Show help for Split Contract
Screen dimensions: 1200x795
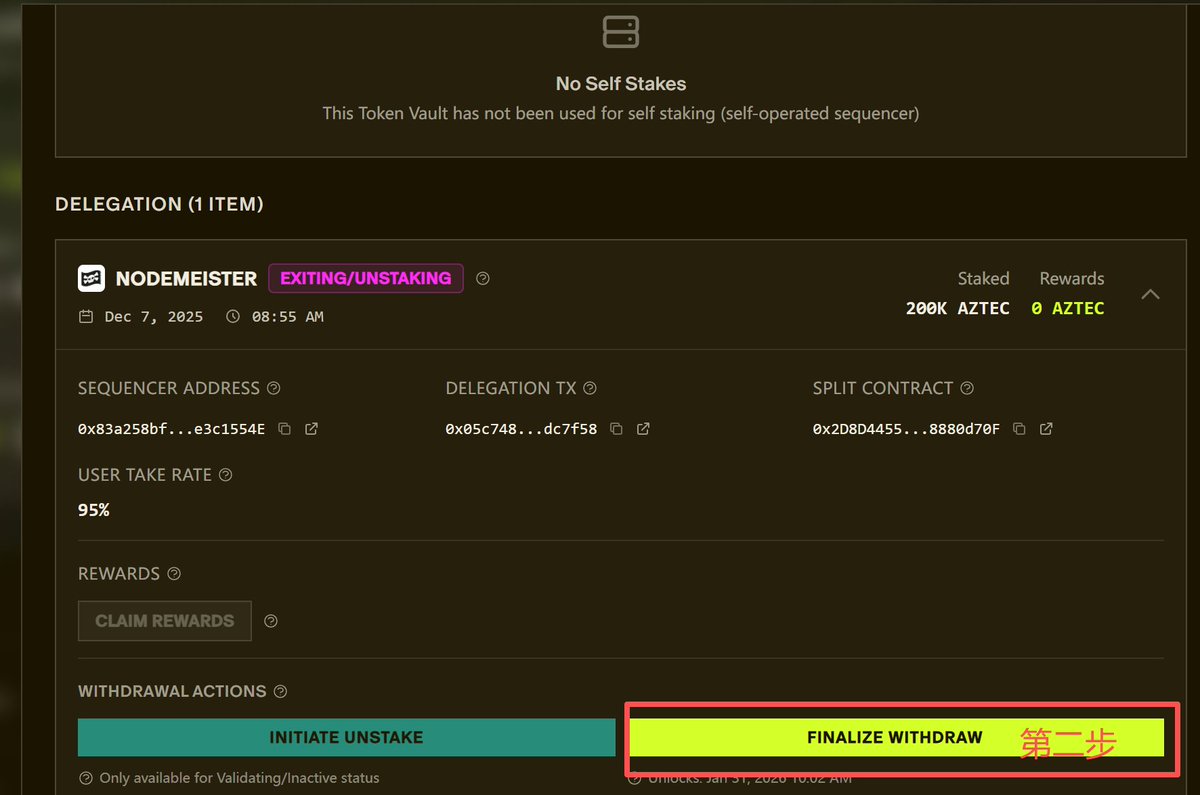(x=967, y=388)
